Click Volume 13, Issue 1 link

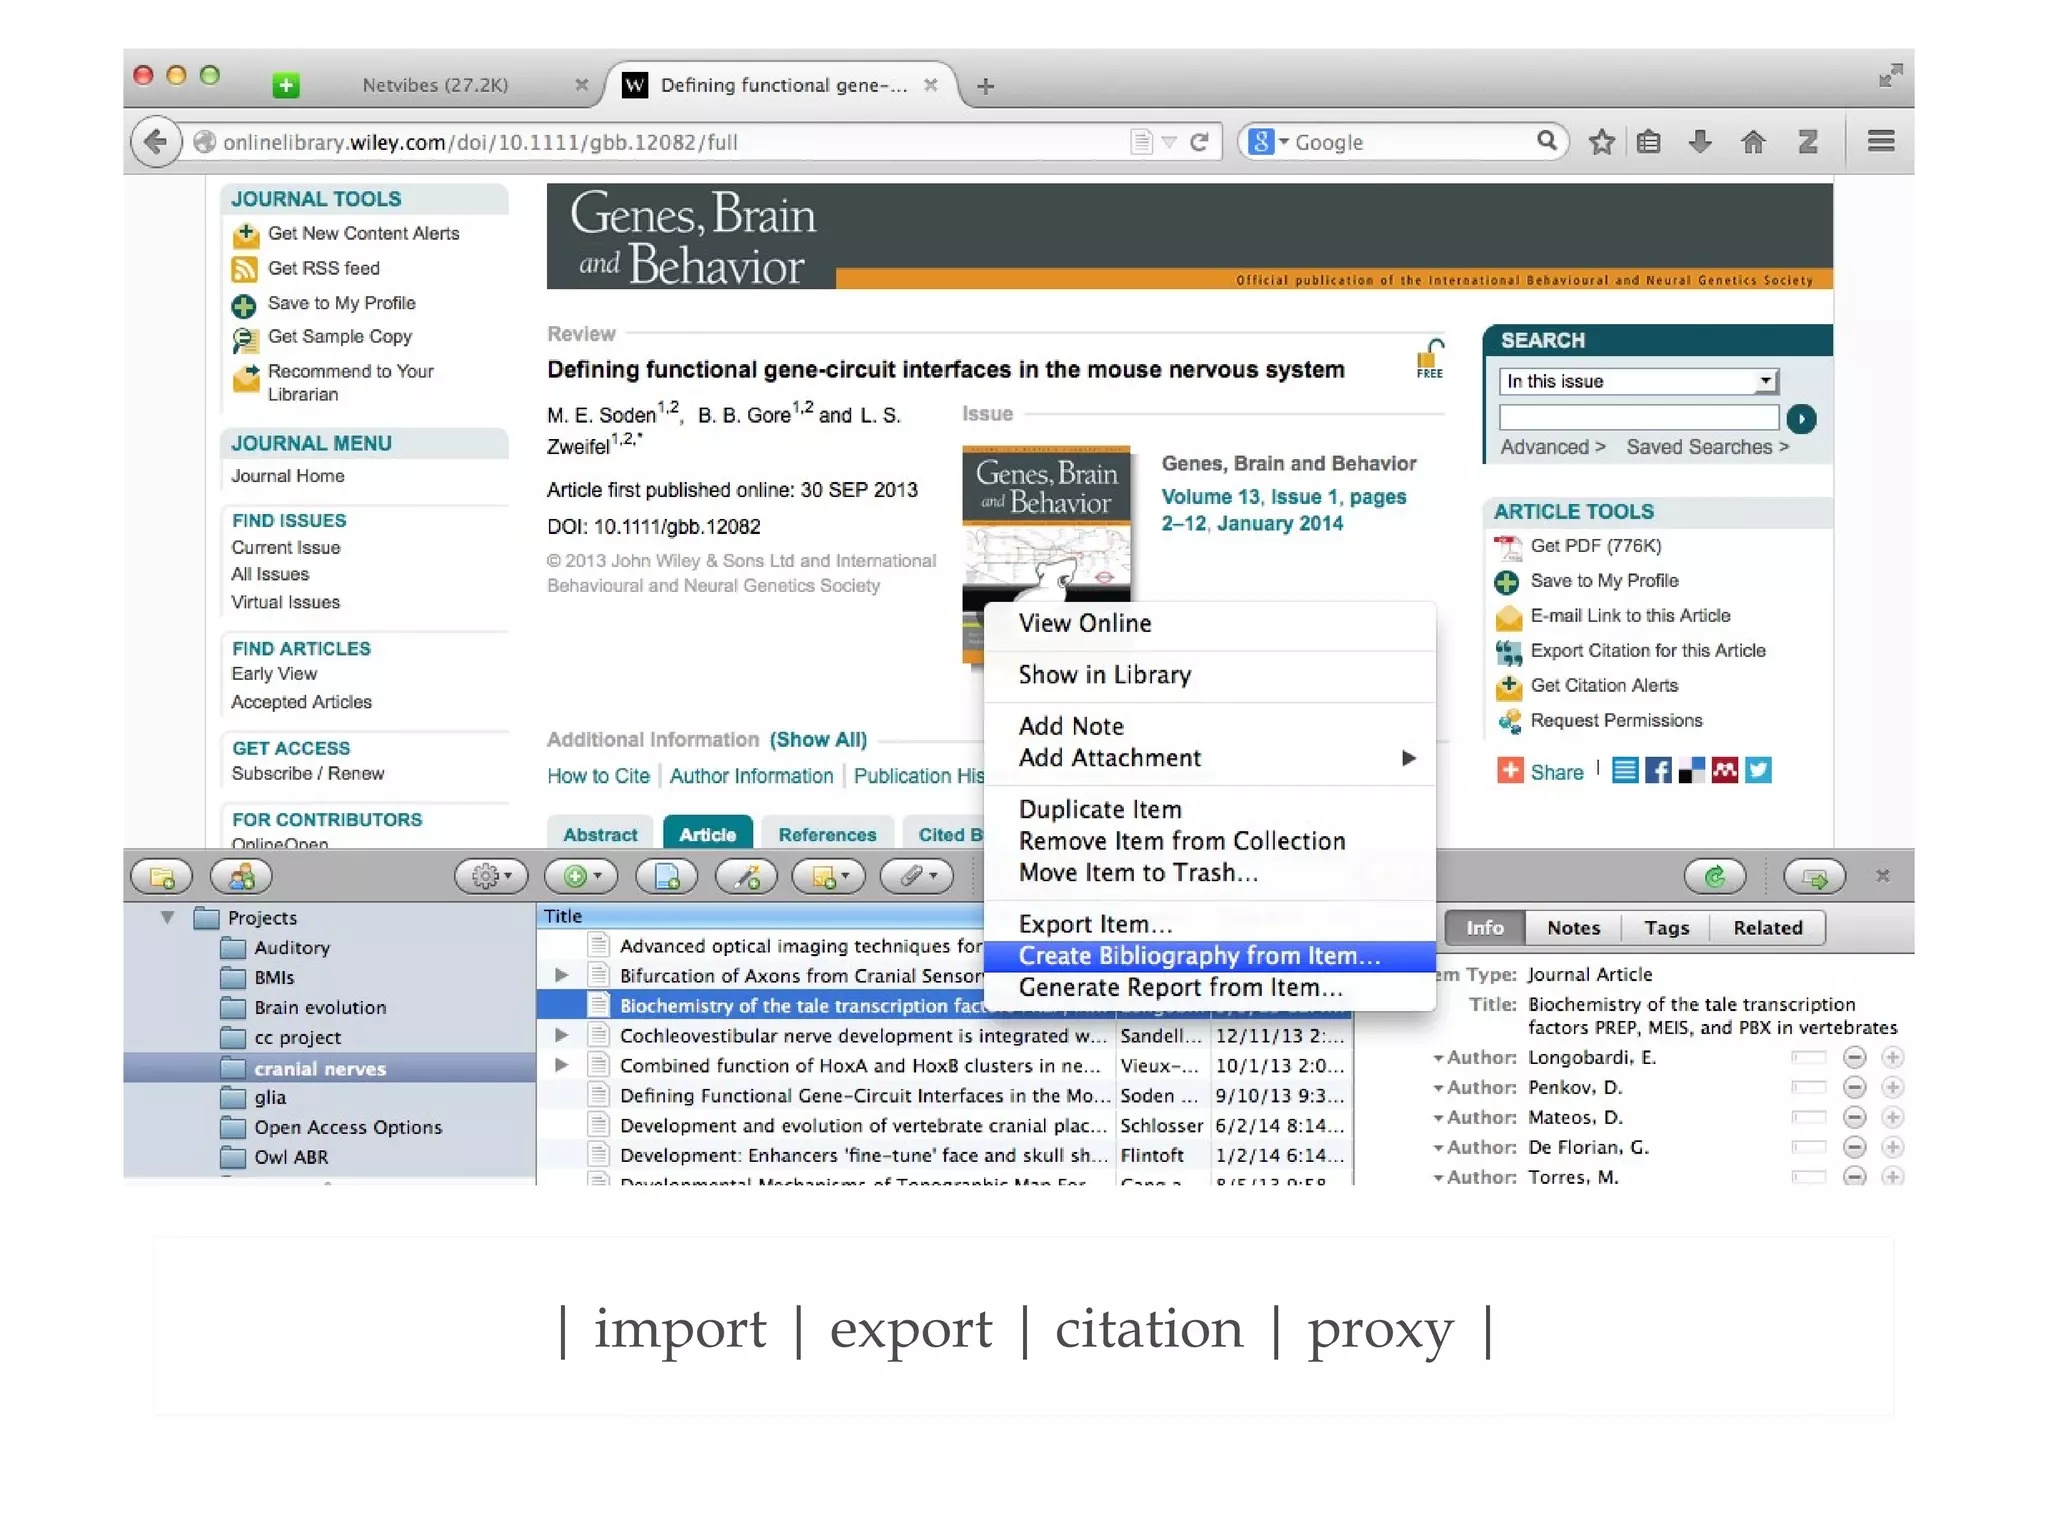1283,510
